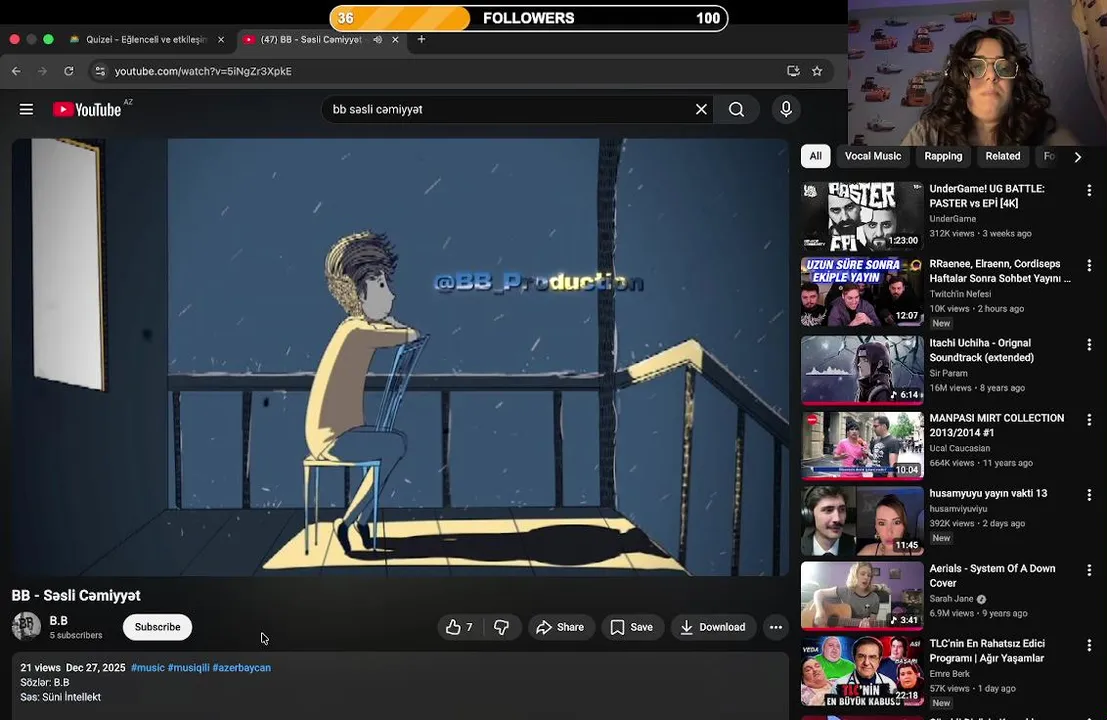Open Aerials cover video thumbnail
The height and width of the screenshot is (720, 1107).
862,596
